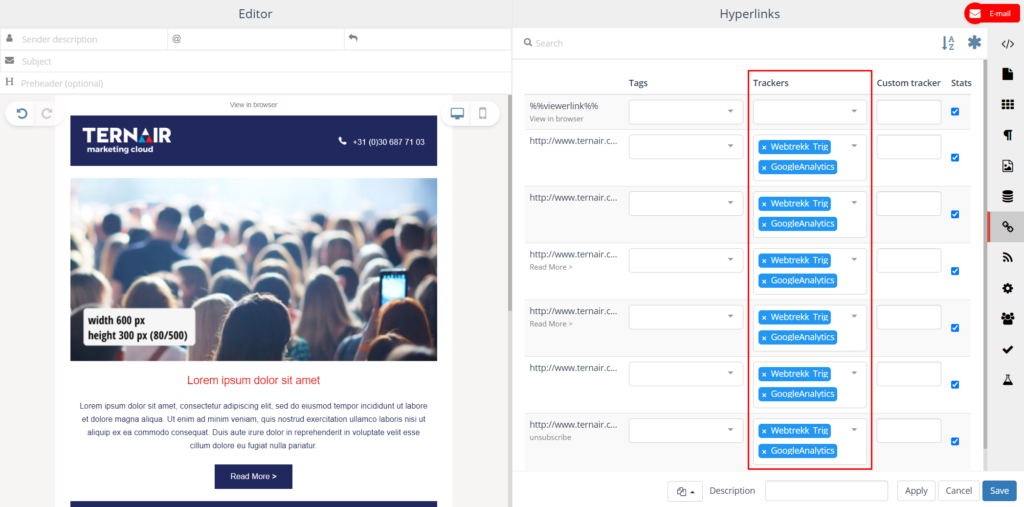Open the settings gear icon in sidebar
The height and width of the screenshot is (507, 1024).
click(x=1007, y=288)
